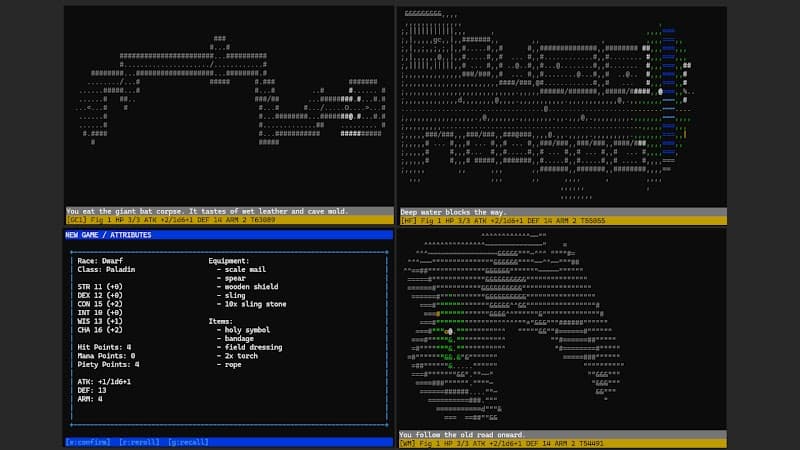
Task: Click the [WM] status bar
Action: coord(563,444)
